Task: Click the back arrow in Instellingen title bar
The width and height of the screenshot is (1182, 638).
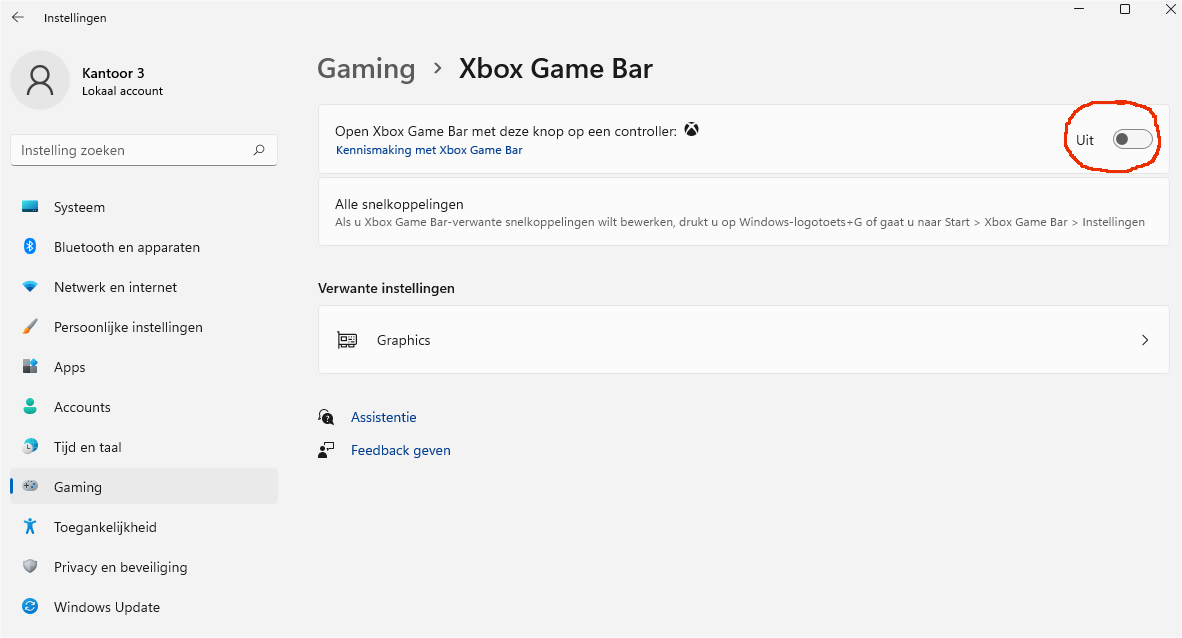Action: (x=18, y=17)
